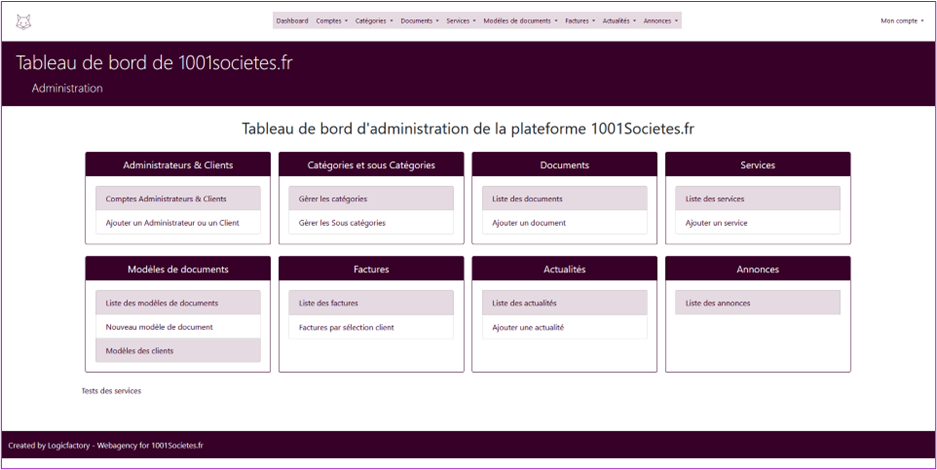
Task: Open Gérer les Sous catégories
Action: coord(371,223)
